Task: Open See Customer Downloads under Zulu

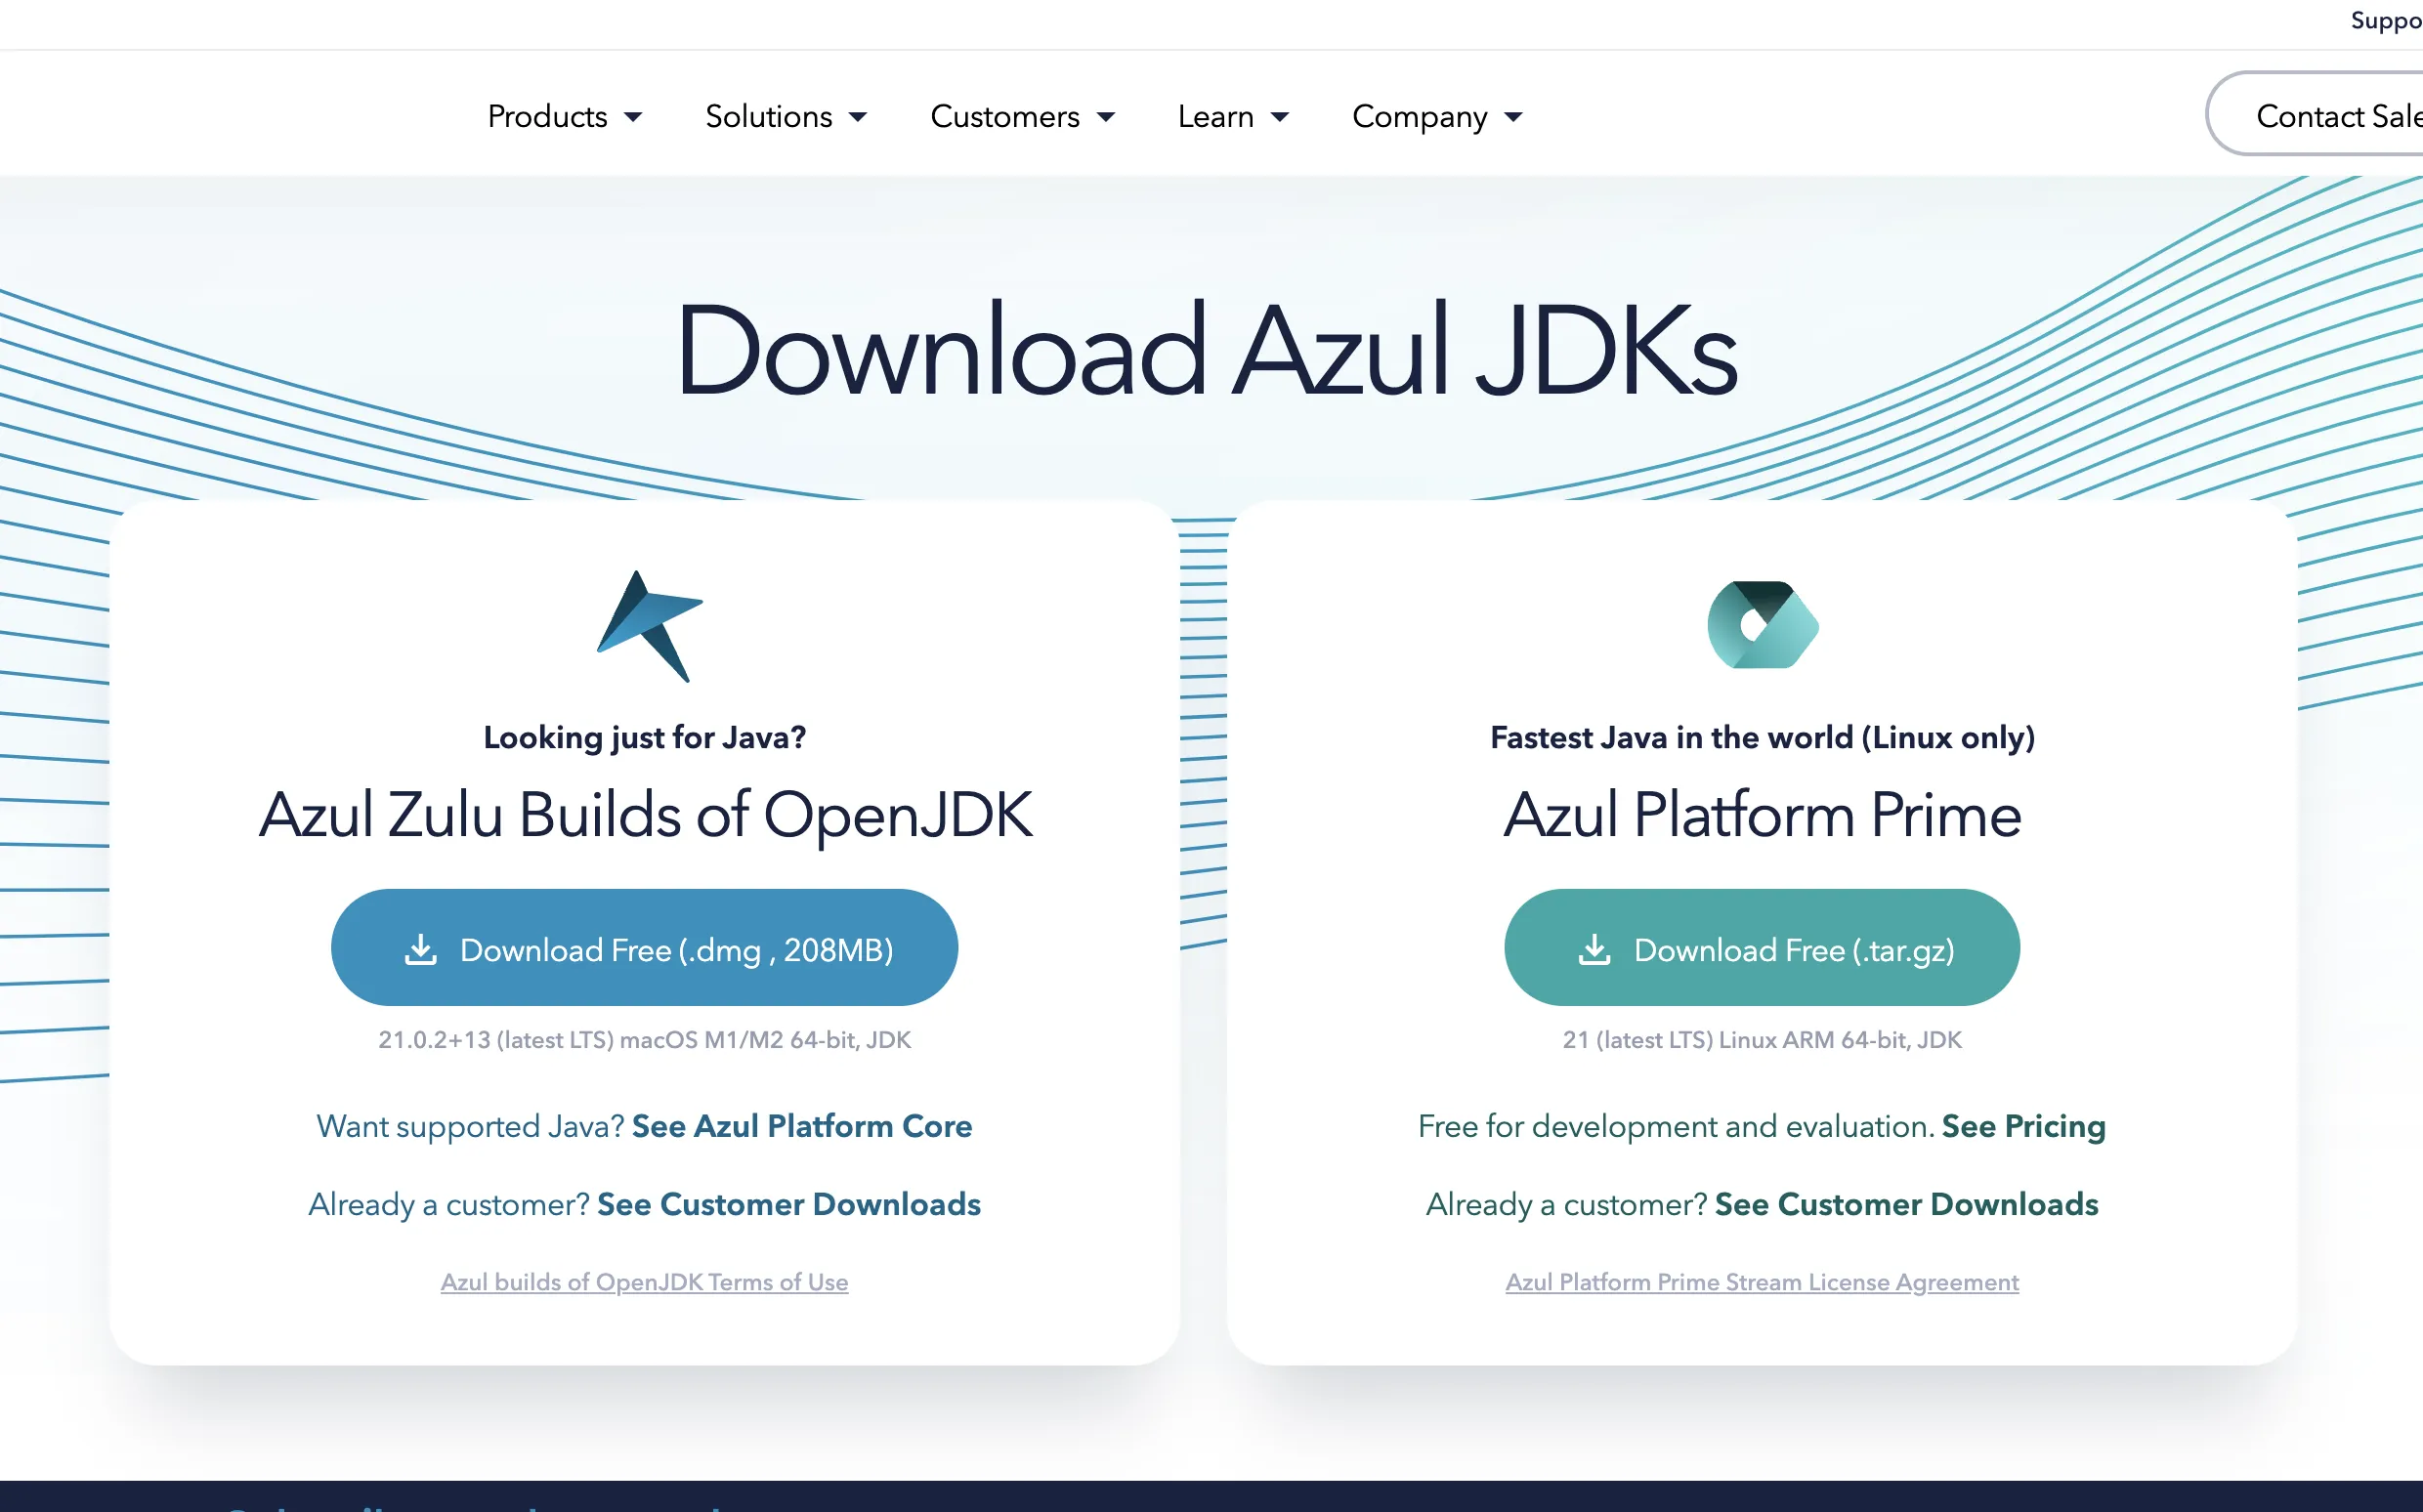Action: pyautogui.click(x=789, y=1204)
